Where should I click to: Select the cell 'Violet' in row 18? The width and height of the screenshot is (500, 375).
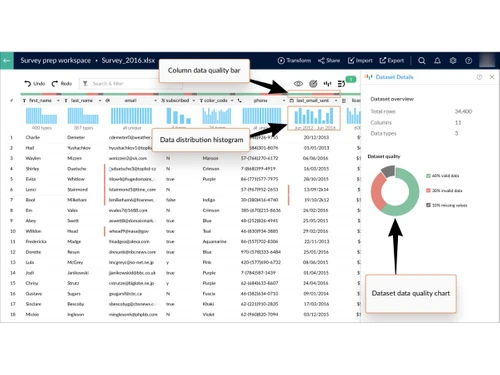(x=208, y=314)
